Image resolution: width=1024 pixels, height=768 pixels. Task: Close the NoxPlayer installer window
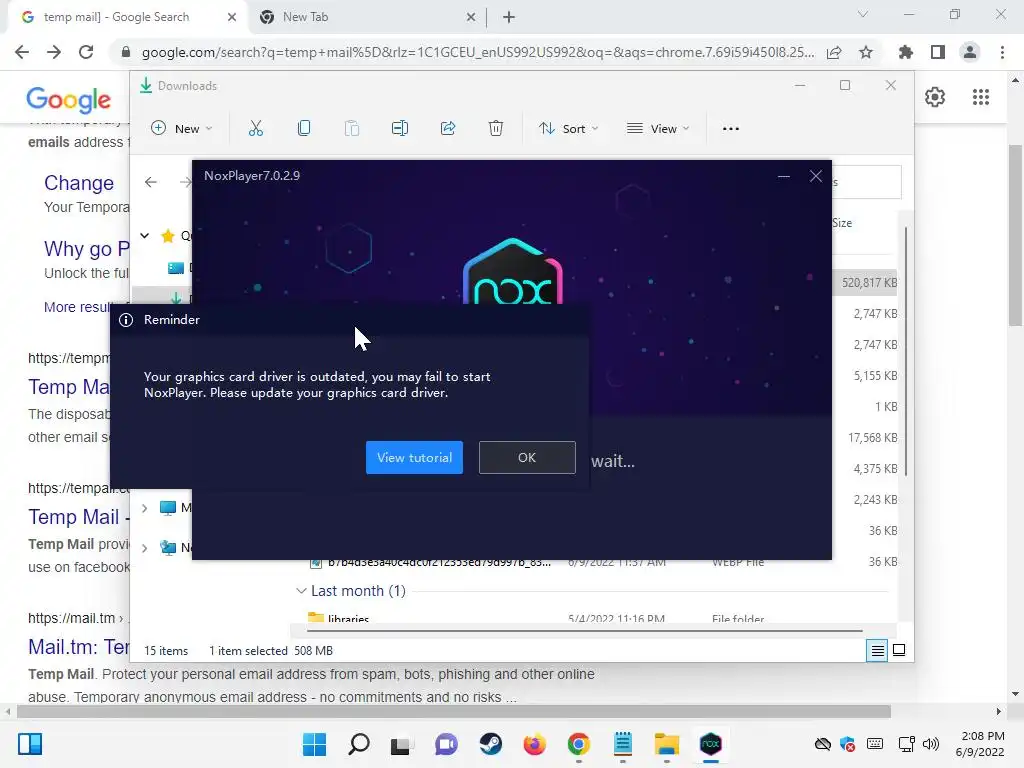click(816, 176)
